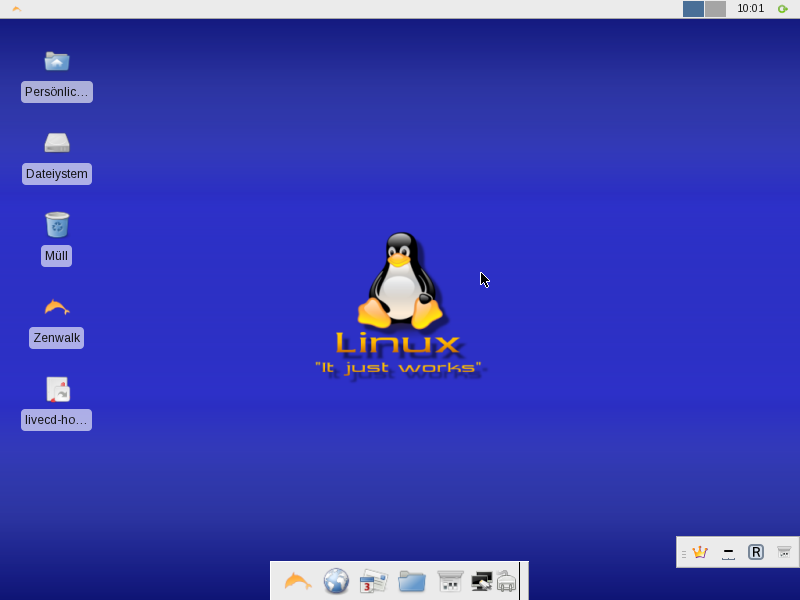Click the rightmost plug-style icon in the dock
The image size is (800, 600).
(x=508, y=580)
